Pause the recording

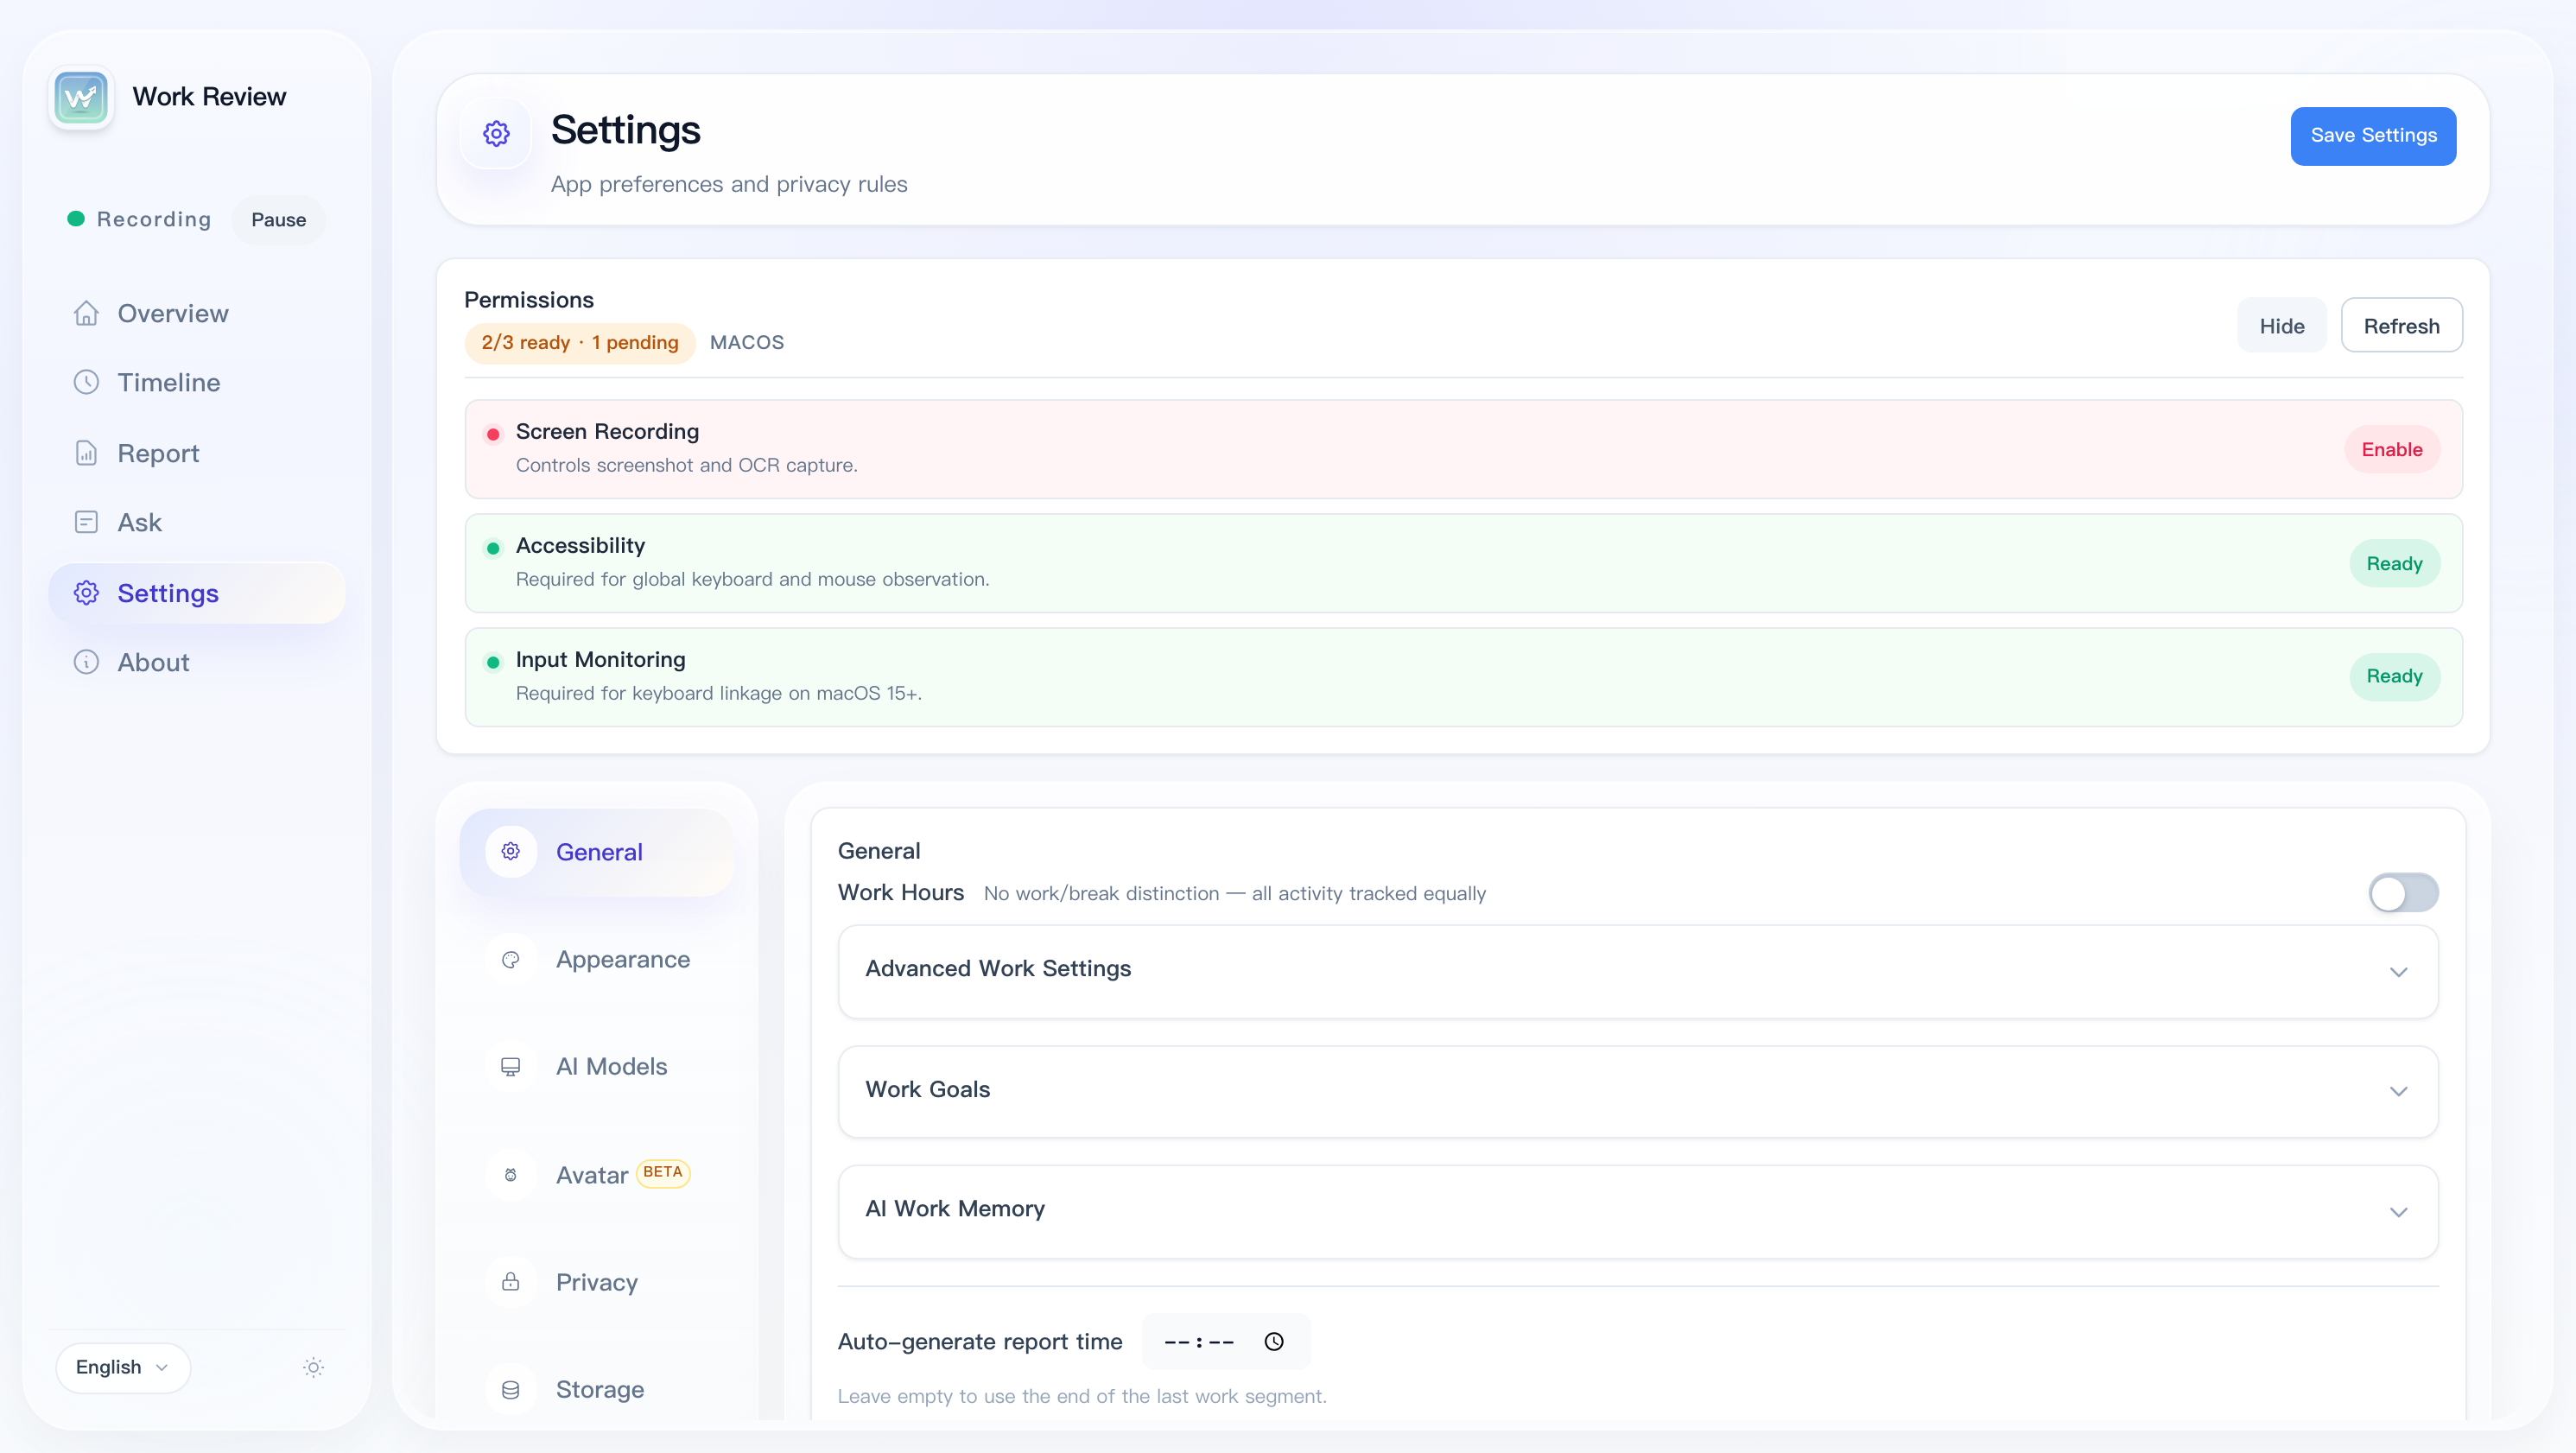(x=279, y=220)
